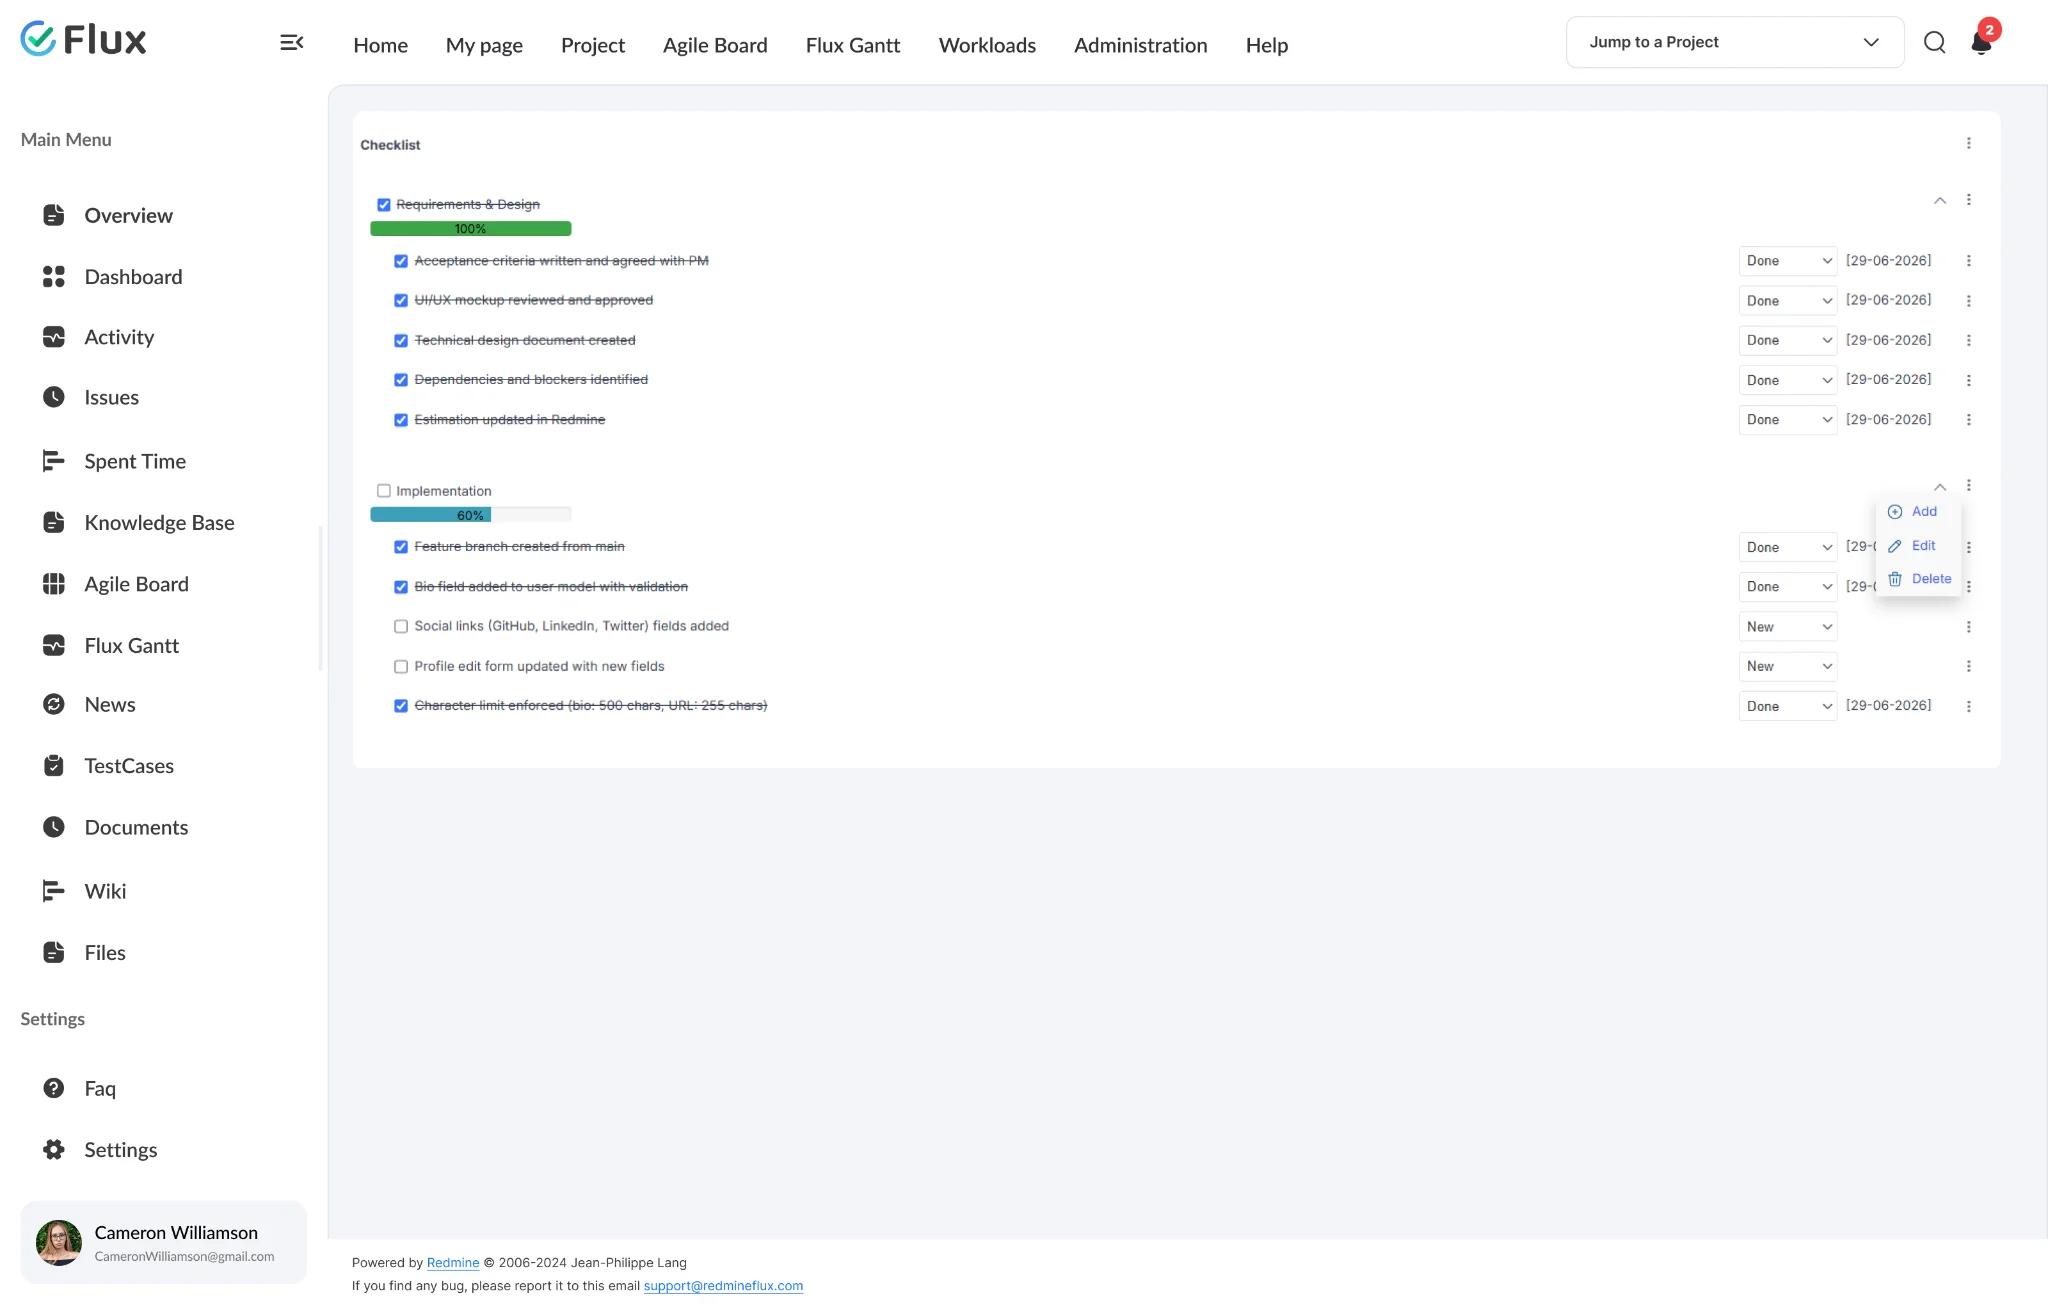
Task: Open status dropdown for UI/UX mockup reviewed
Action: click(x=1787, y=301)
